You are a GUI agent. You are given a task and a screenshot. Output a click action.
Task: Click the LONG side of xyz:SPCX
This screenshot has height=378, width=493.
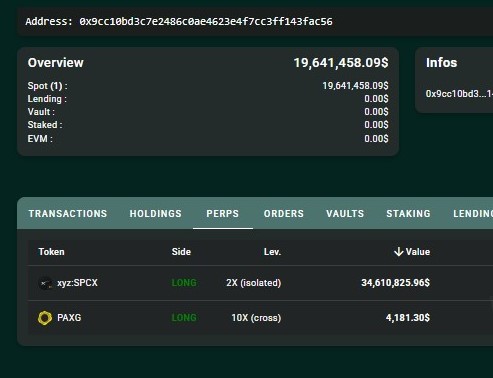click(x=184, y=283)
